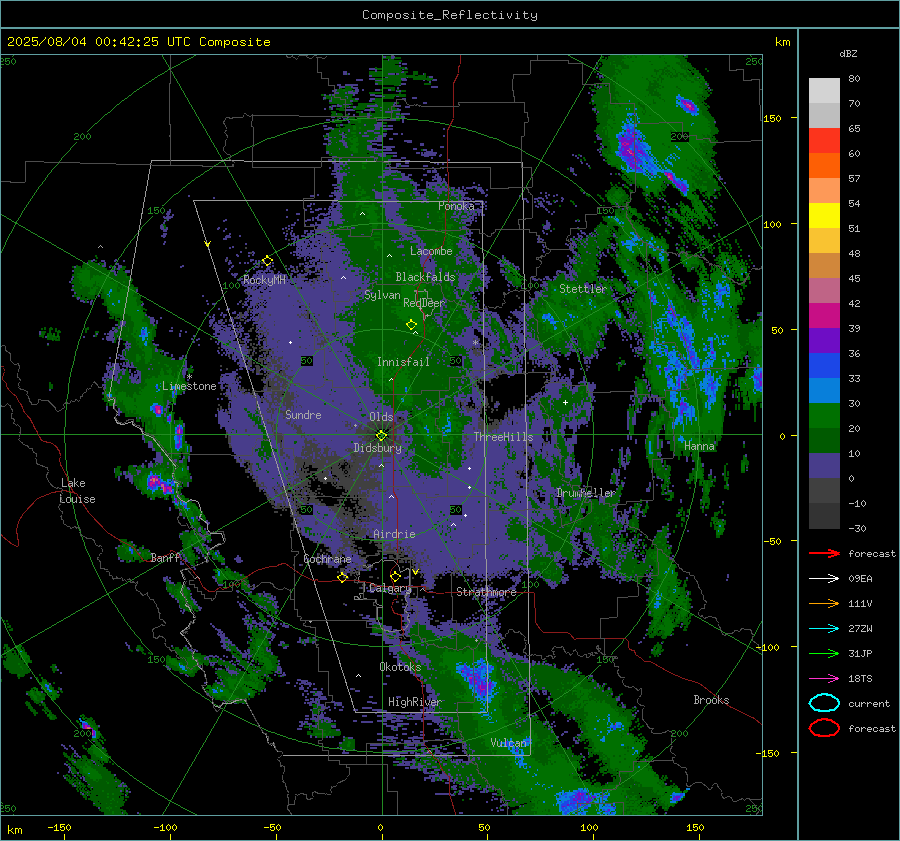Click the 'Limestone' map label

click(189, 386)
